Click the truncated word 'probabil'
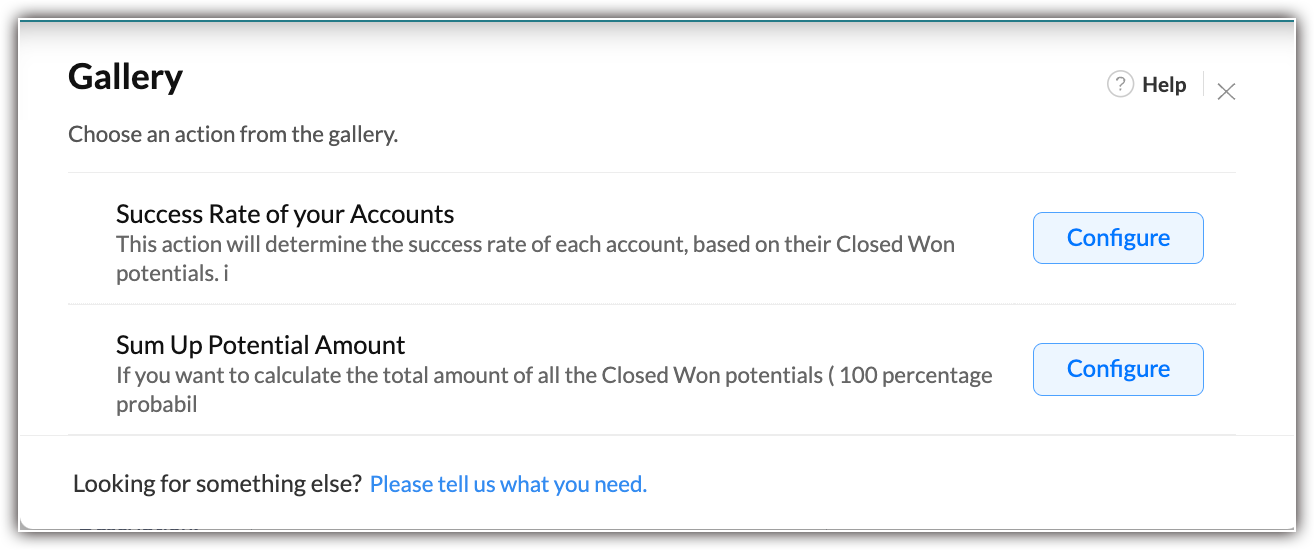1314x550 pixels. point(156,404)
